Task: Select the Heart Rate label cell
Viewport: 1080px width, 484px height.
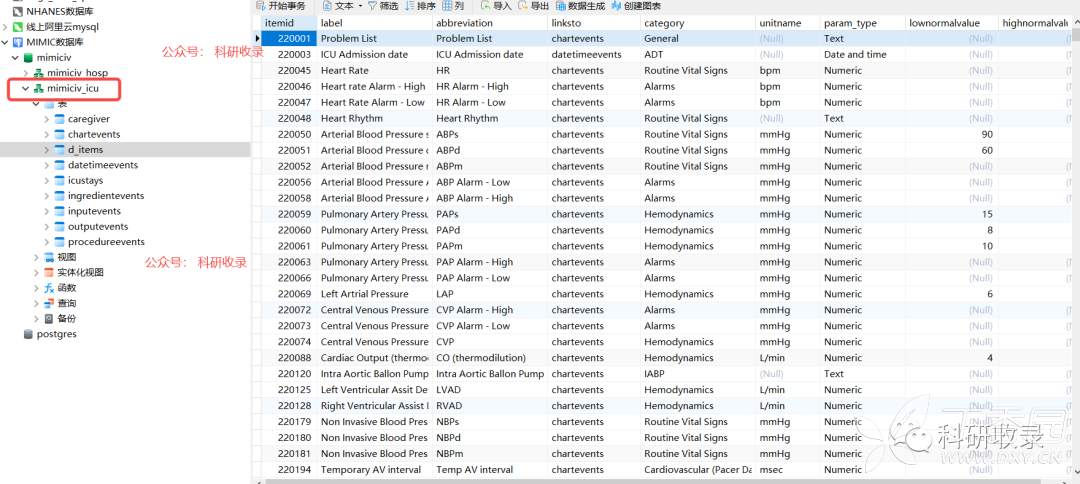Action: tap(345, 71)
